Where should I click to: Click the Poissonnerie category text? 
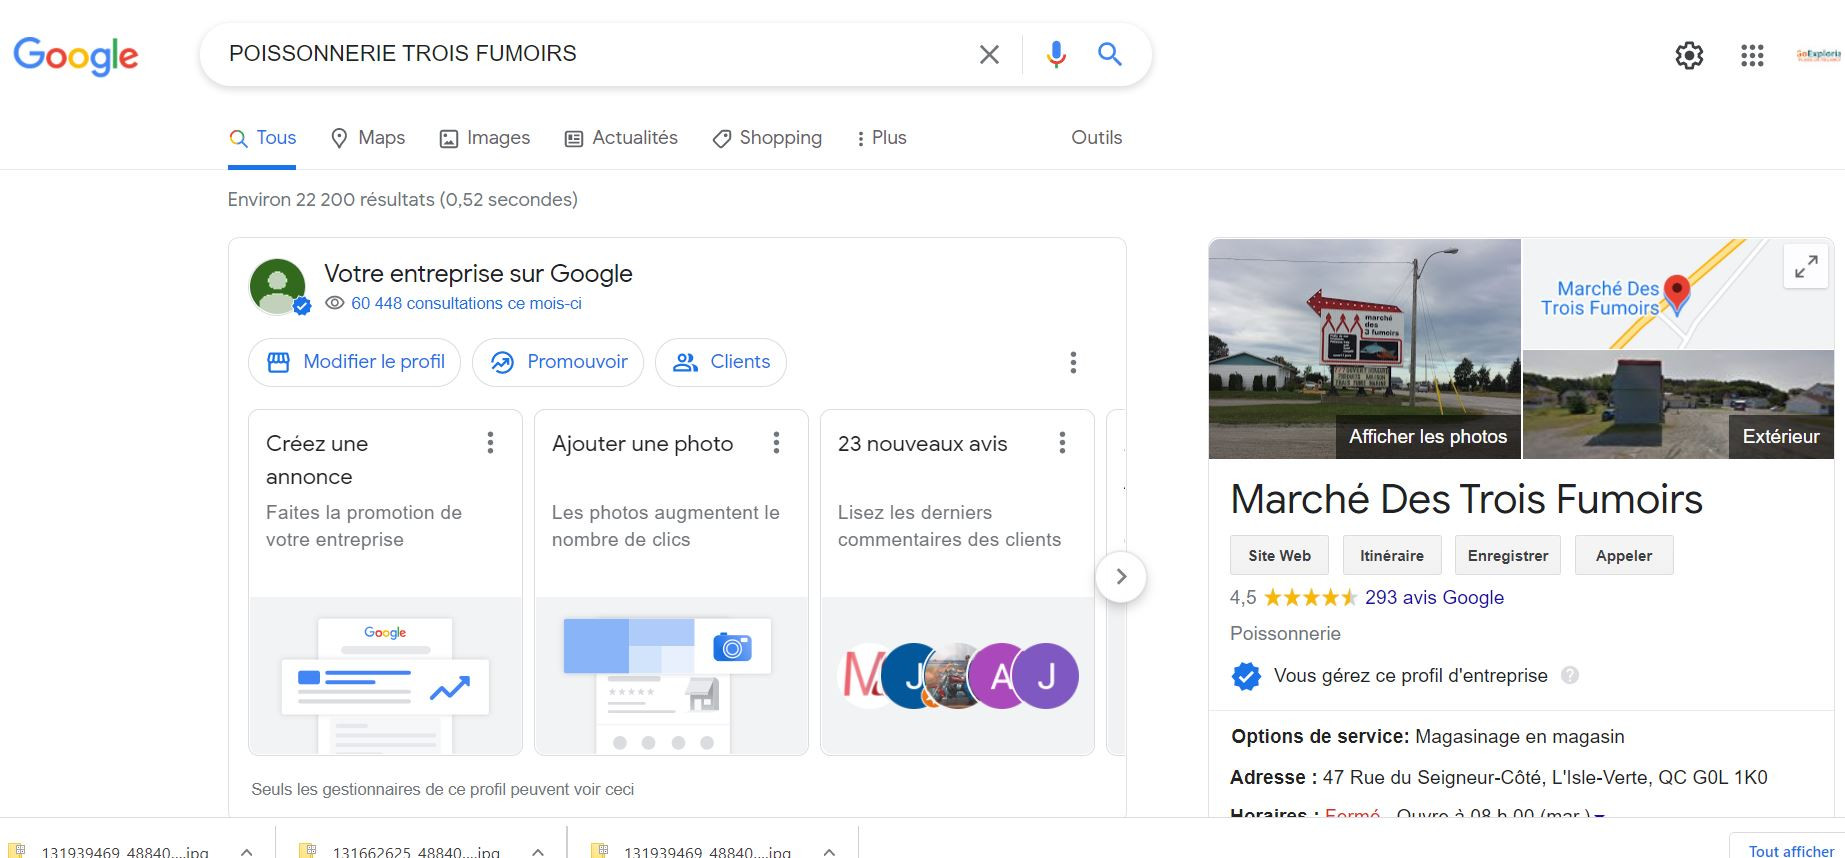tap(1285, 634)
